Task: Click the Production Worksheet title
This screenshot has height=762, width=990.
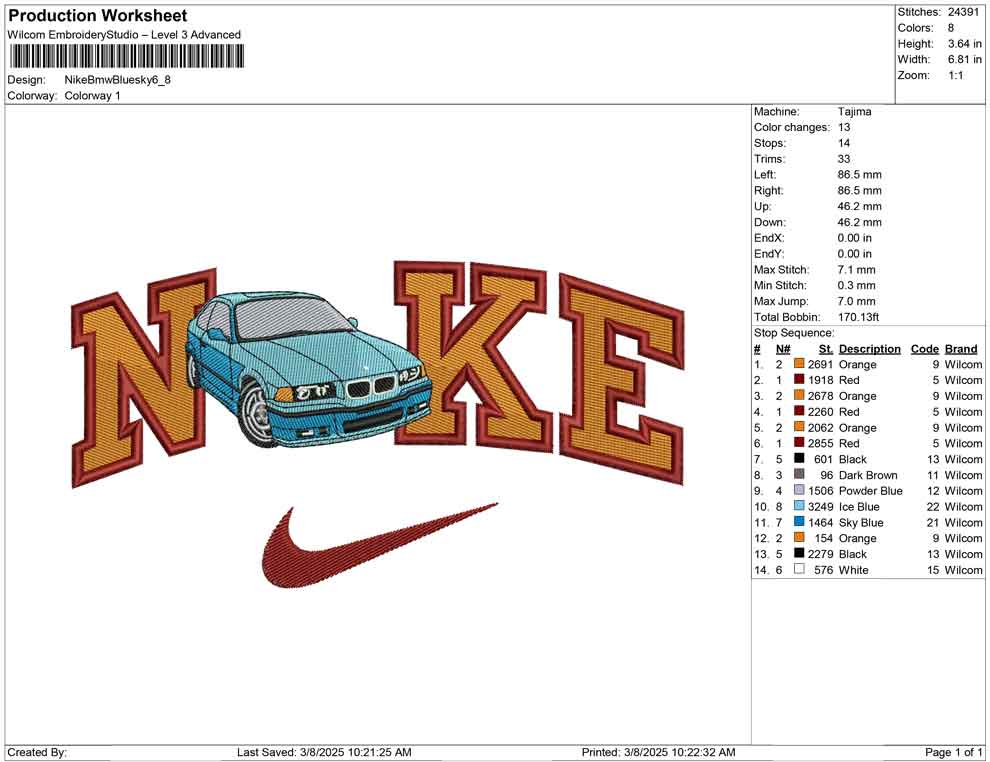Action: 98,16
